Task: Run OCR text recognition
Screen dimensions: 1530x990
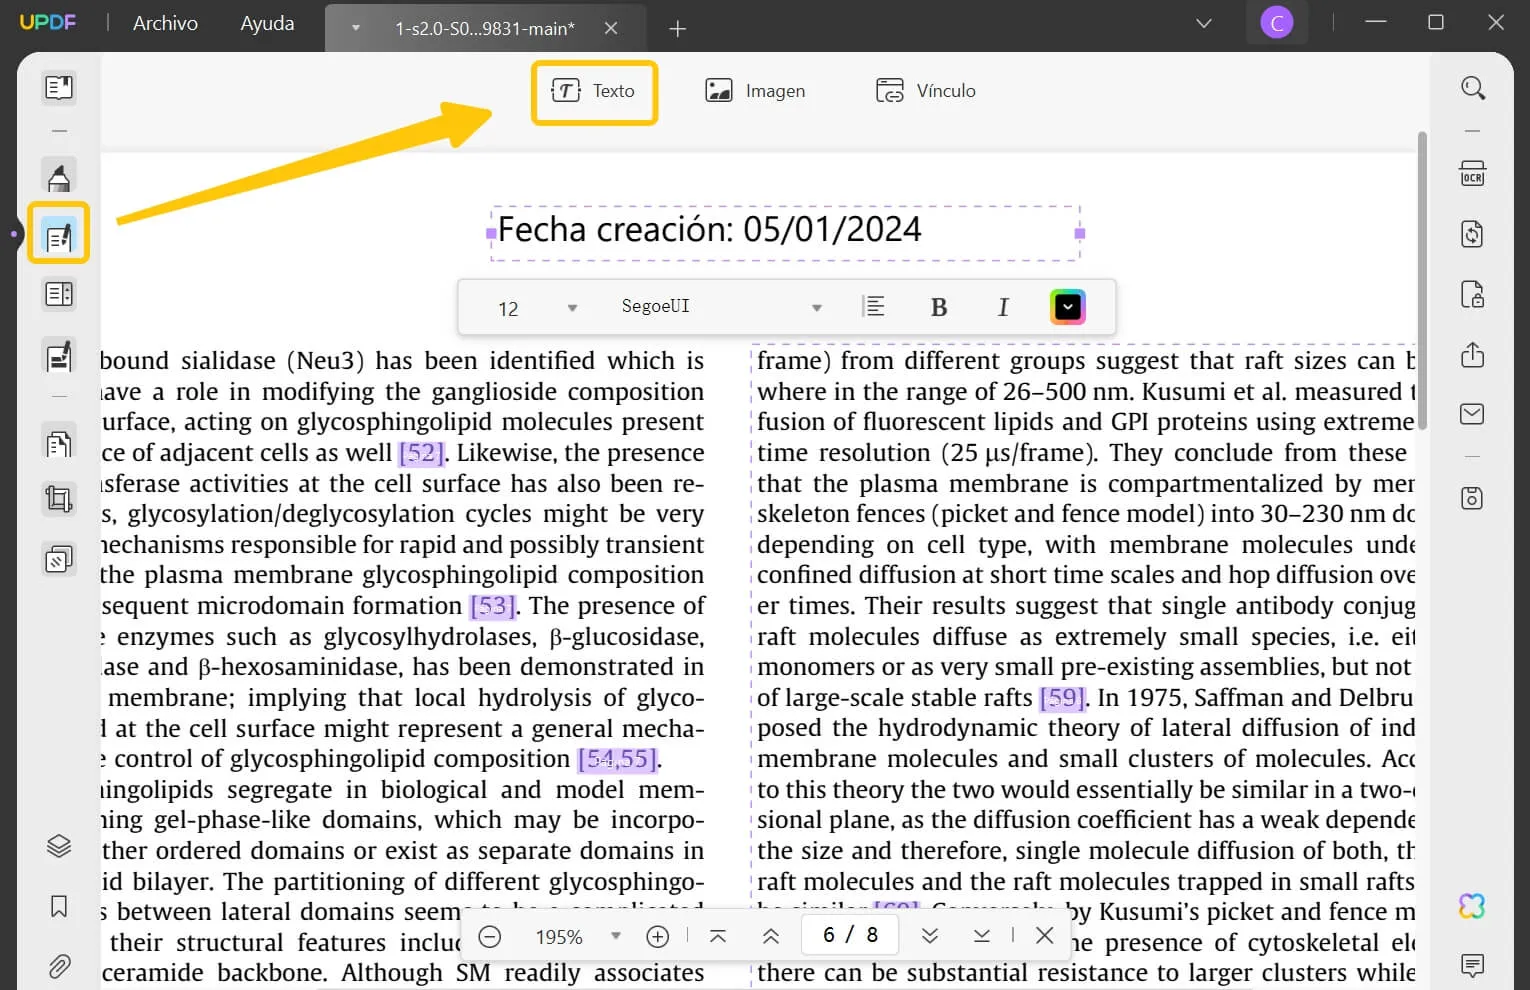Action: [x=1472, y=174]
